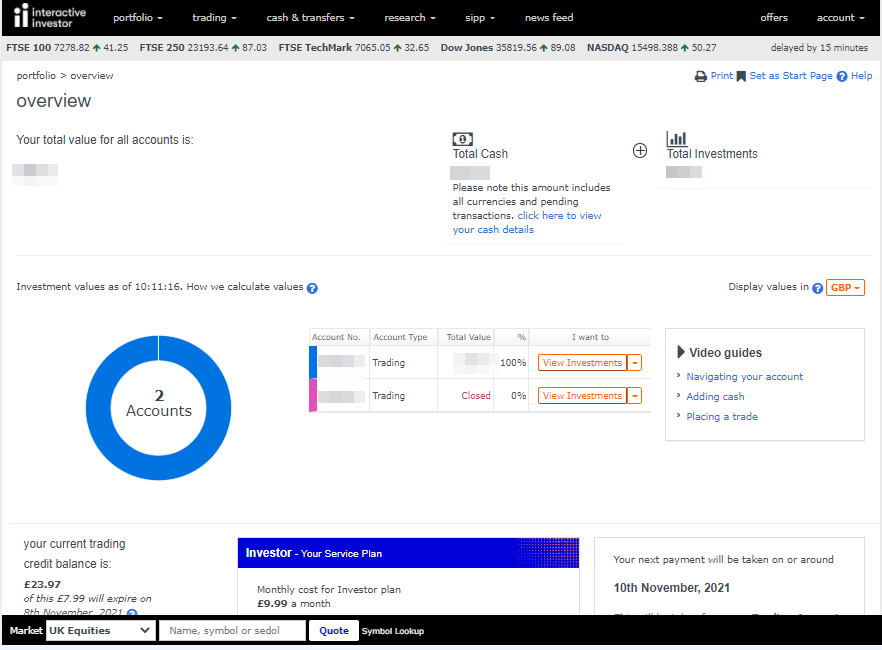Open the research menu
Viewport: 882px width, 650px height.
[410, 18]
